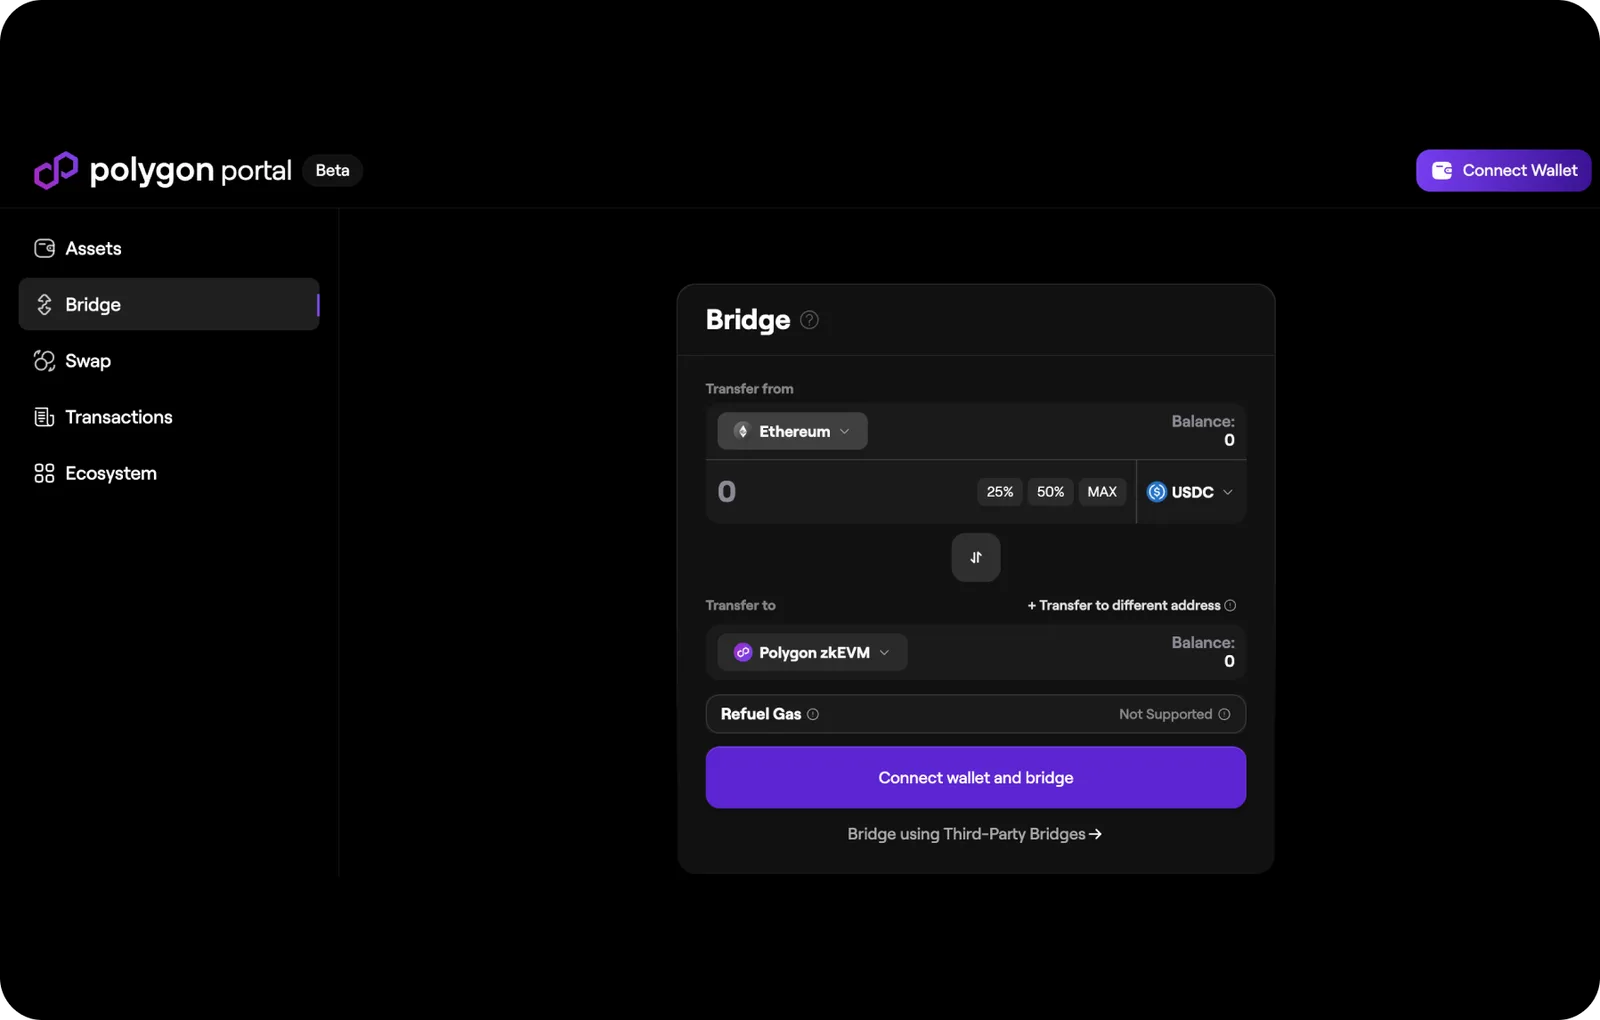Open the USDC token selector
The height and width of the screenshot is (1020, 1600).
(1191, 492)
